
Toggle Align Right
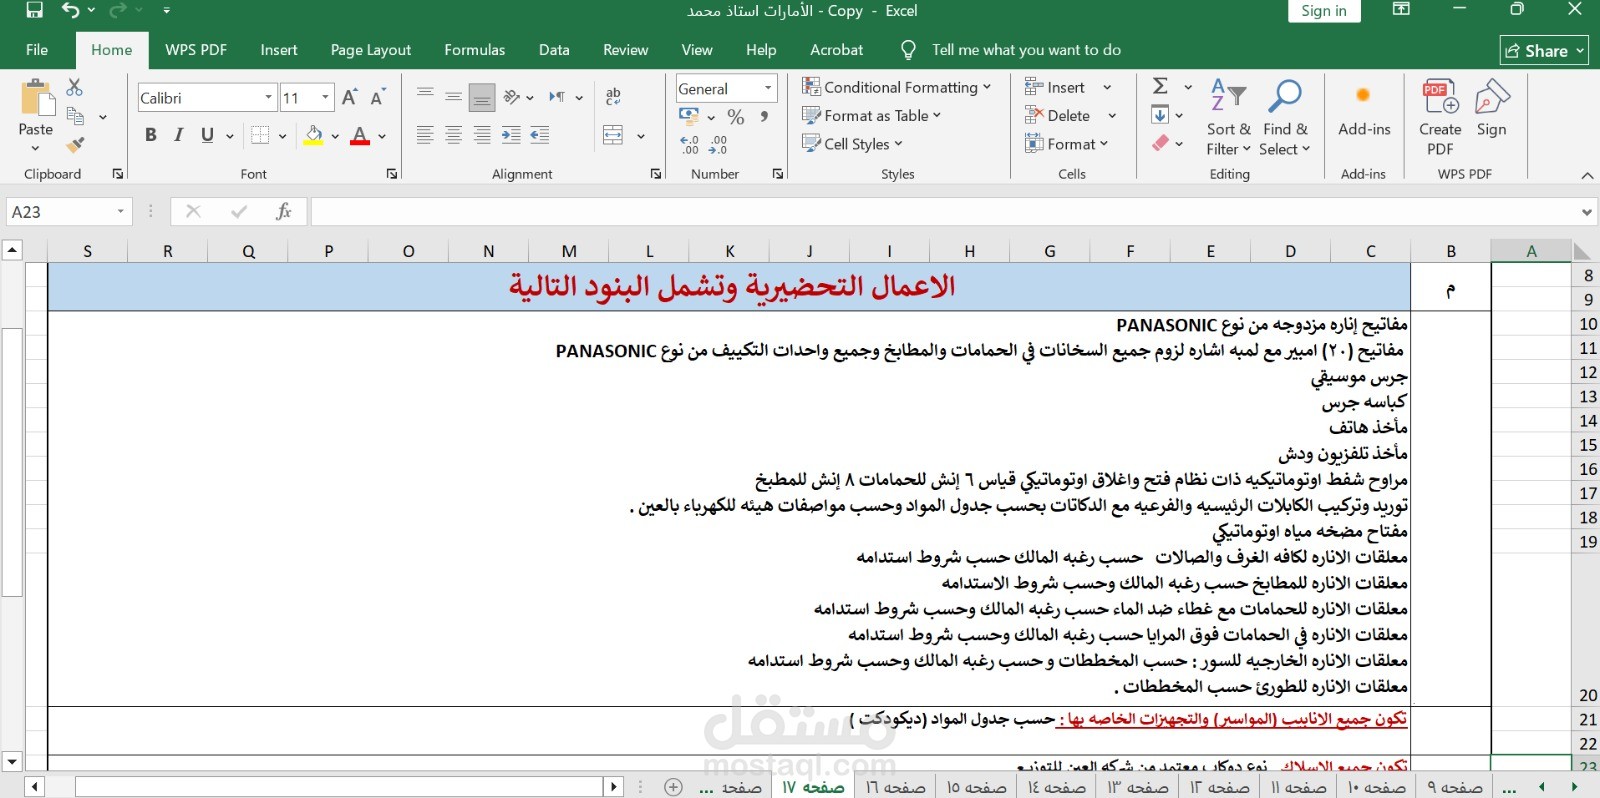point(482,135)
